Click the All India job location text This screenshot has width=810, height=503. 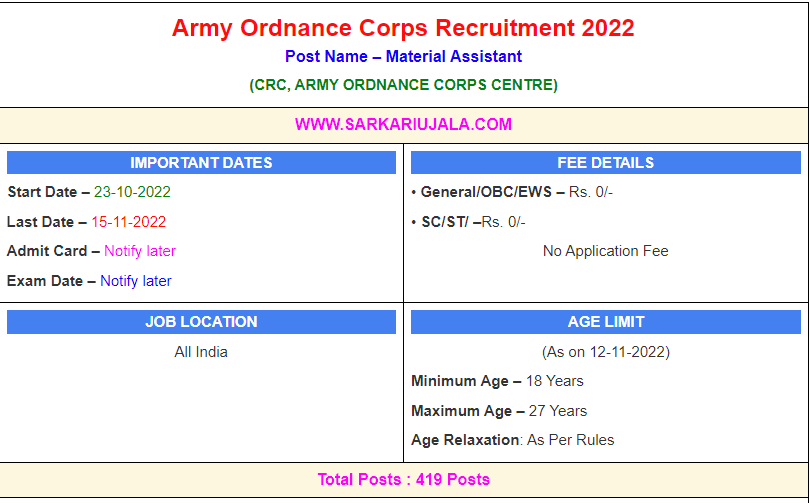201,352
